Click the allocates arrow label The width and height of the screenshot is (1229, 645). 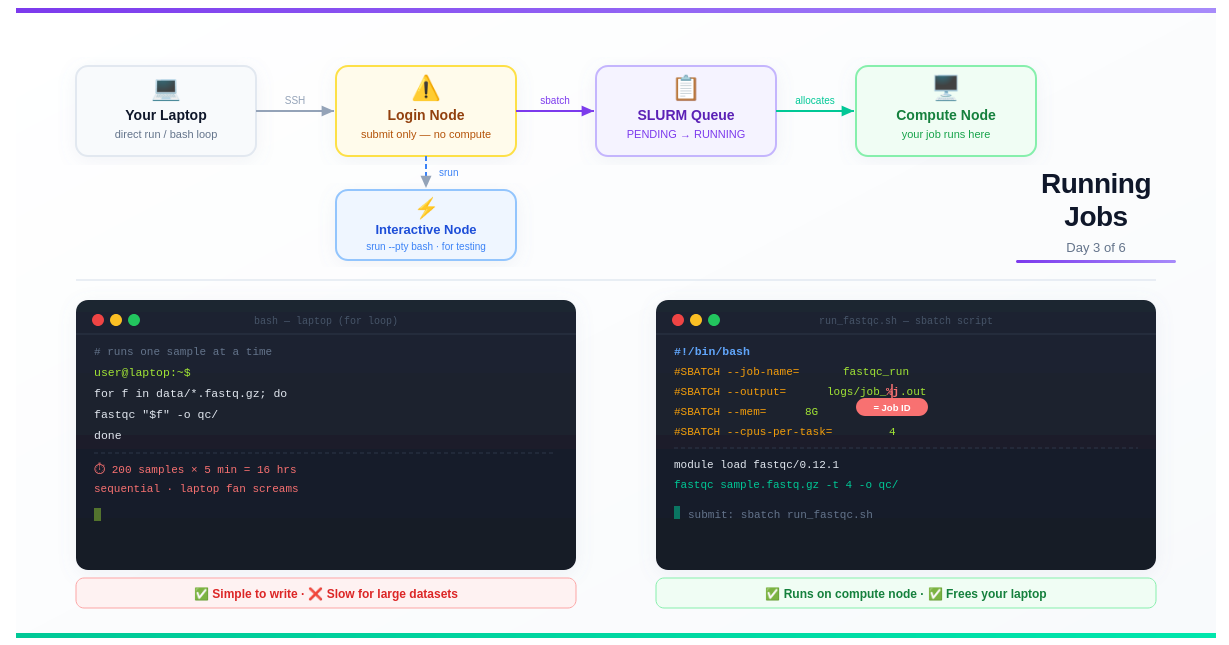click(815, 100)
